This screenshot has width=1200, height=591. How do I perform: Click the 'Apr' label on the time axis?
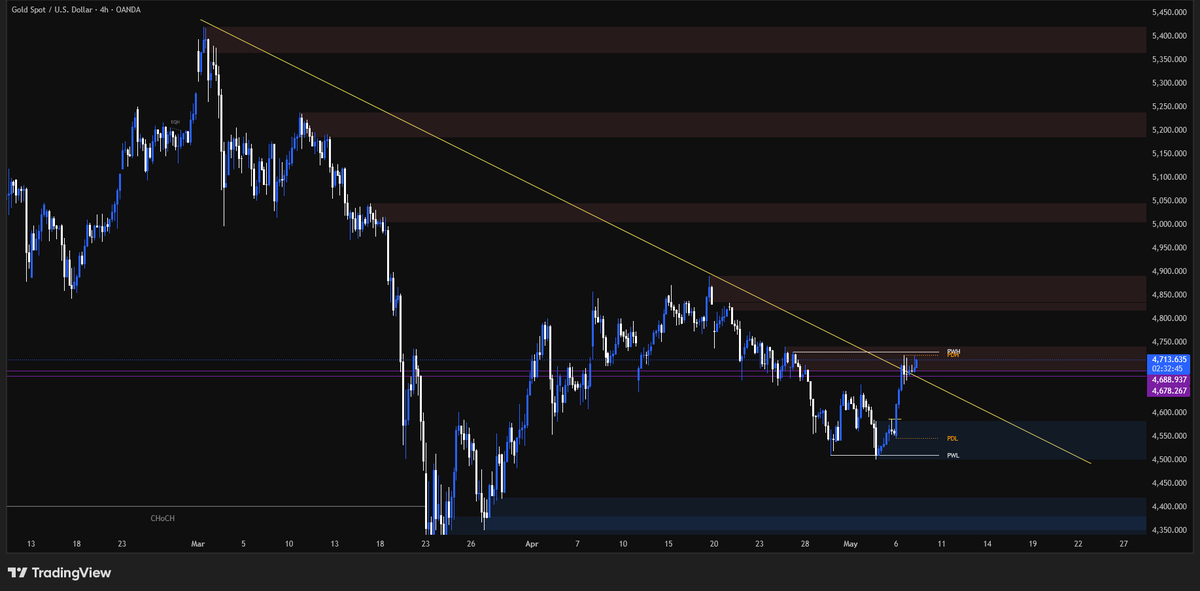click(x=531, y=544)
